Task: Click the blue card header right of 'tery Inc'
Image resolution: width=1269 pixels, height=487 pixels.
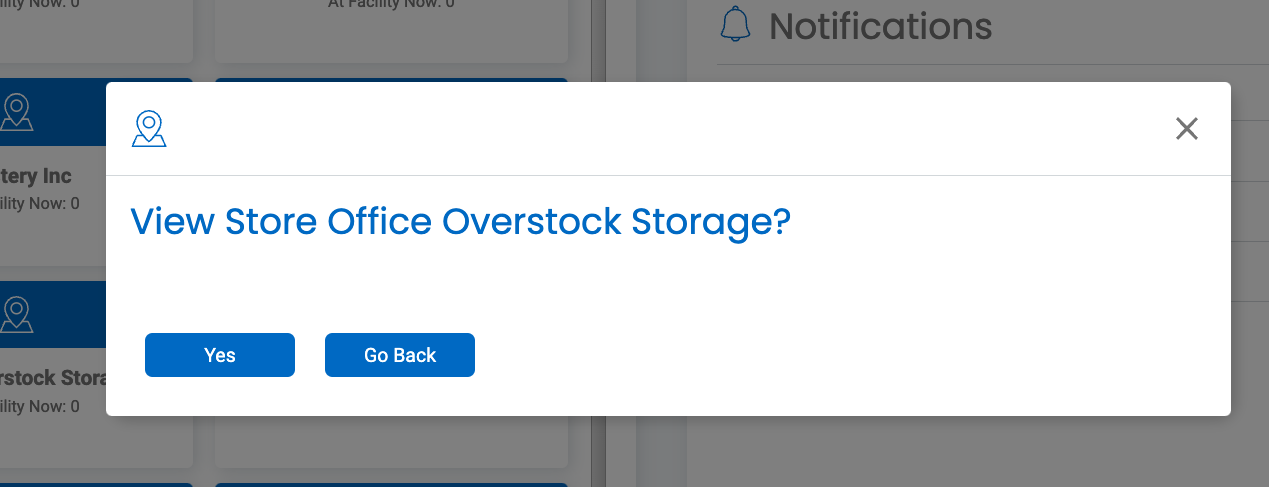Action: (391, 80)
